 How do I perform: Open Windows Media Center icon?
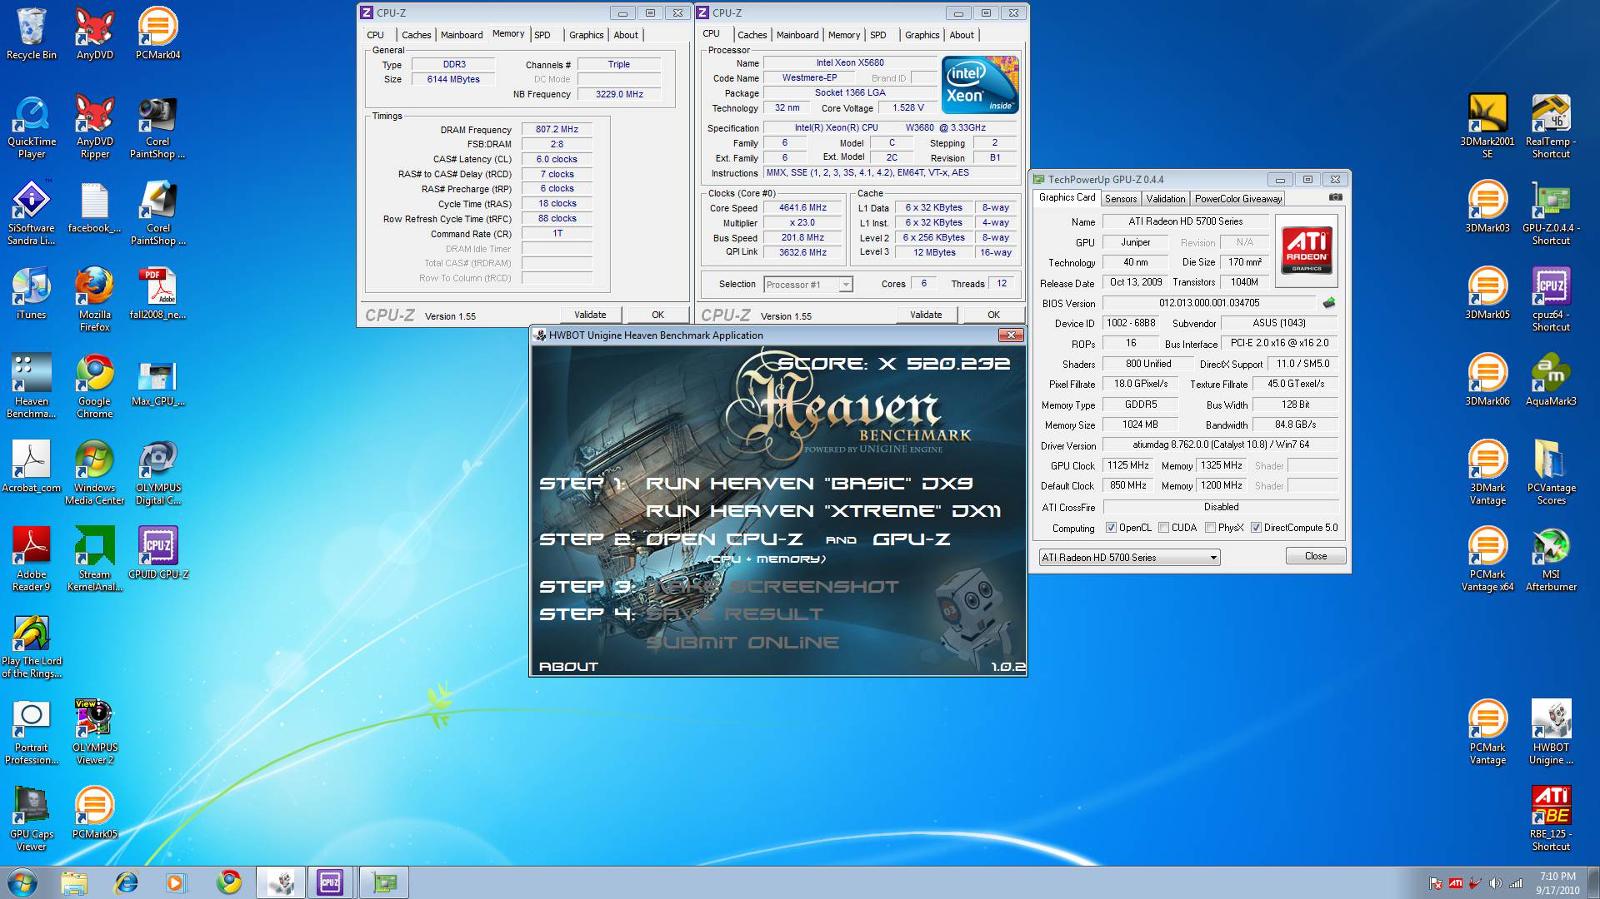pyautogui.click(x=94, y=472)
